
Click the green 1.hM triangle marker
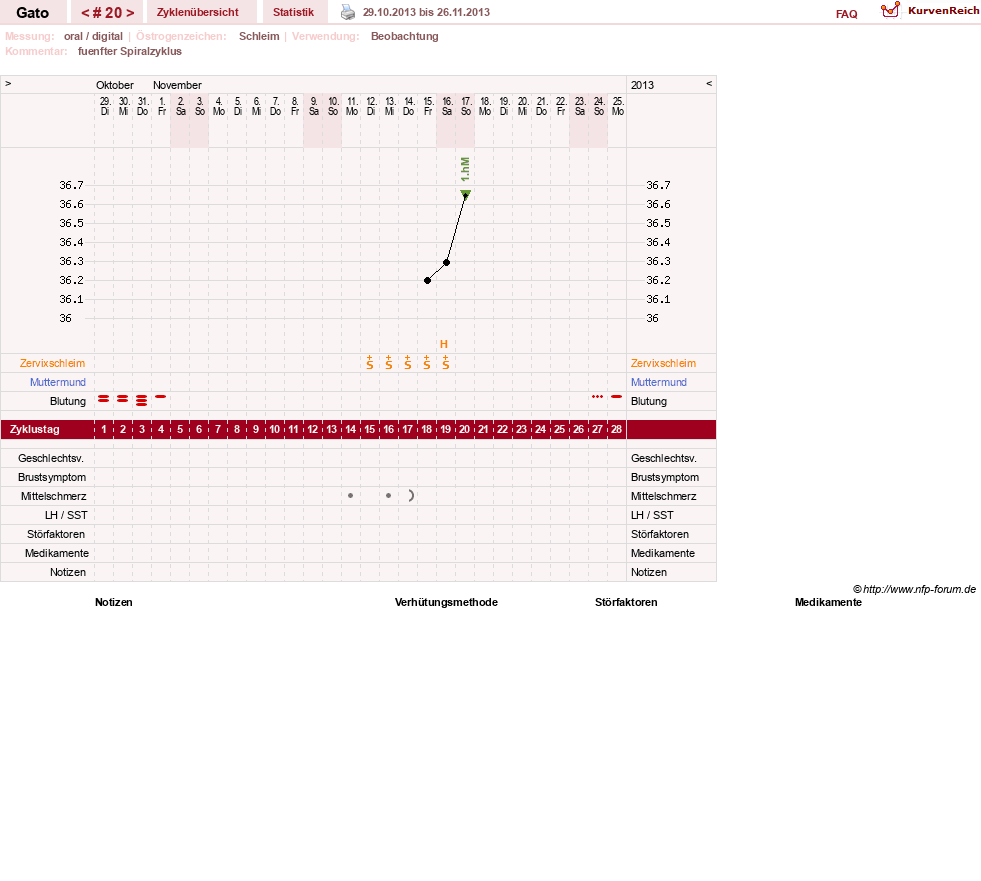click(x=465, y=194)
